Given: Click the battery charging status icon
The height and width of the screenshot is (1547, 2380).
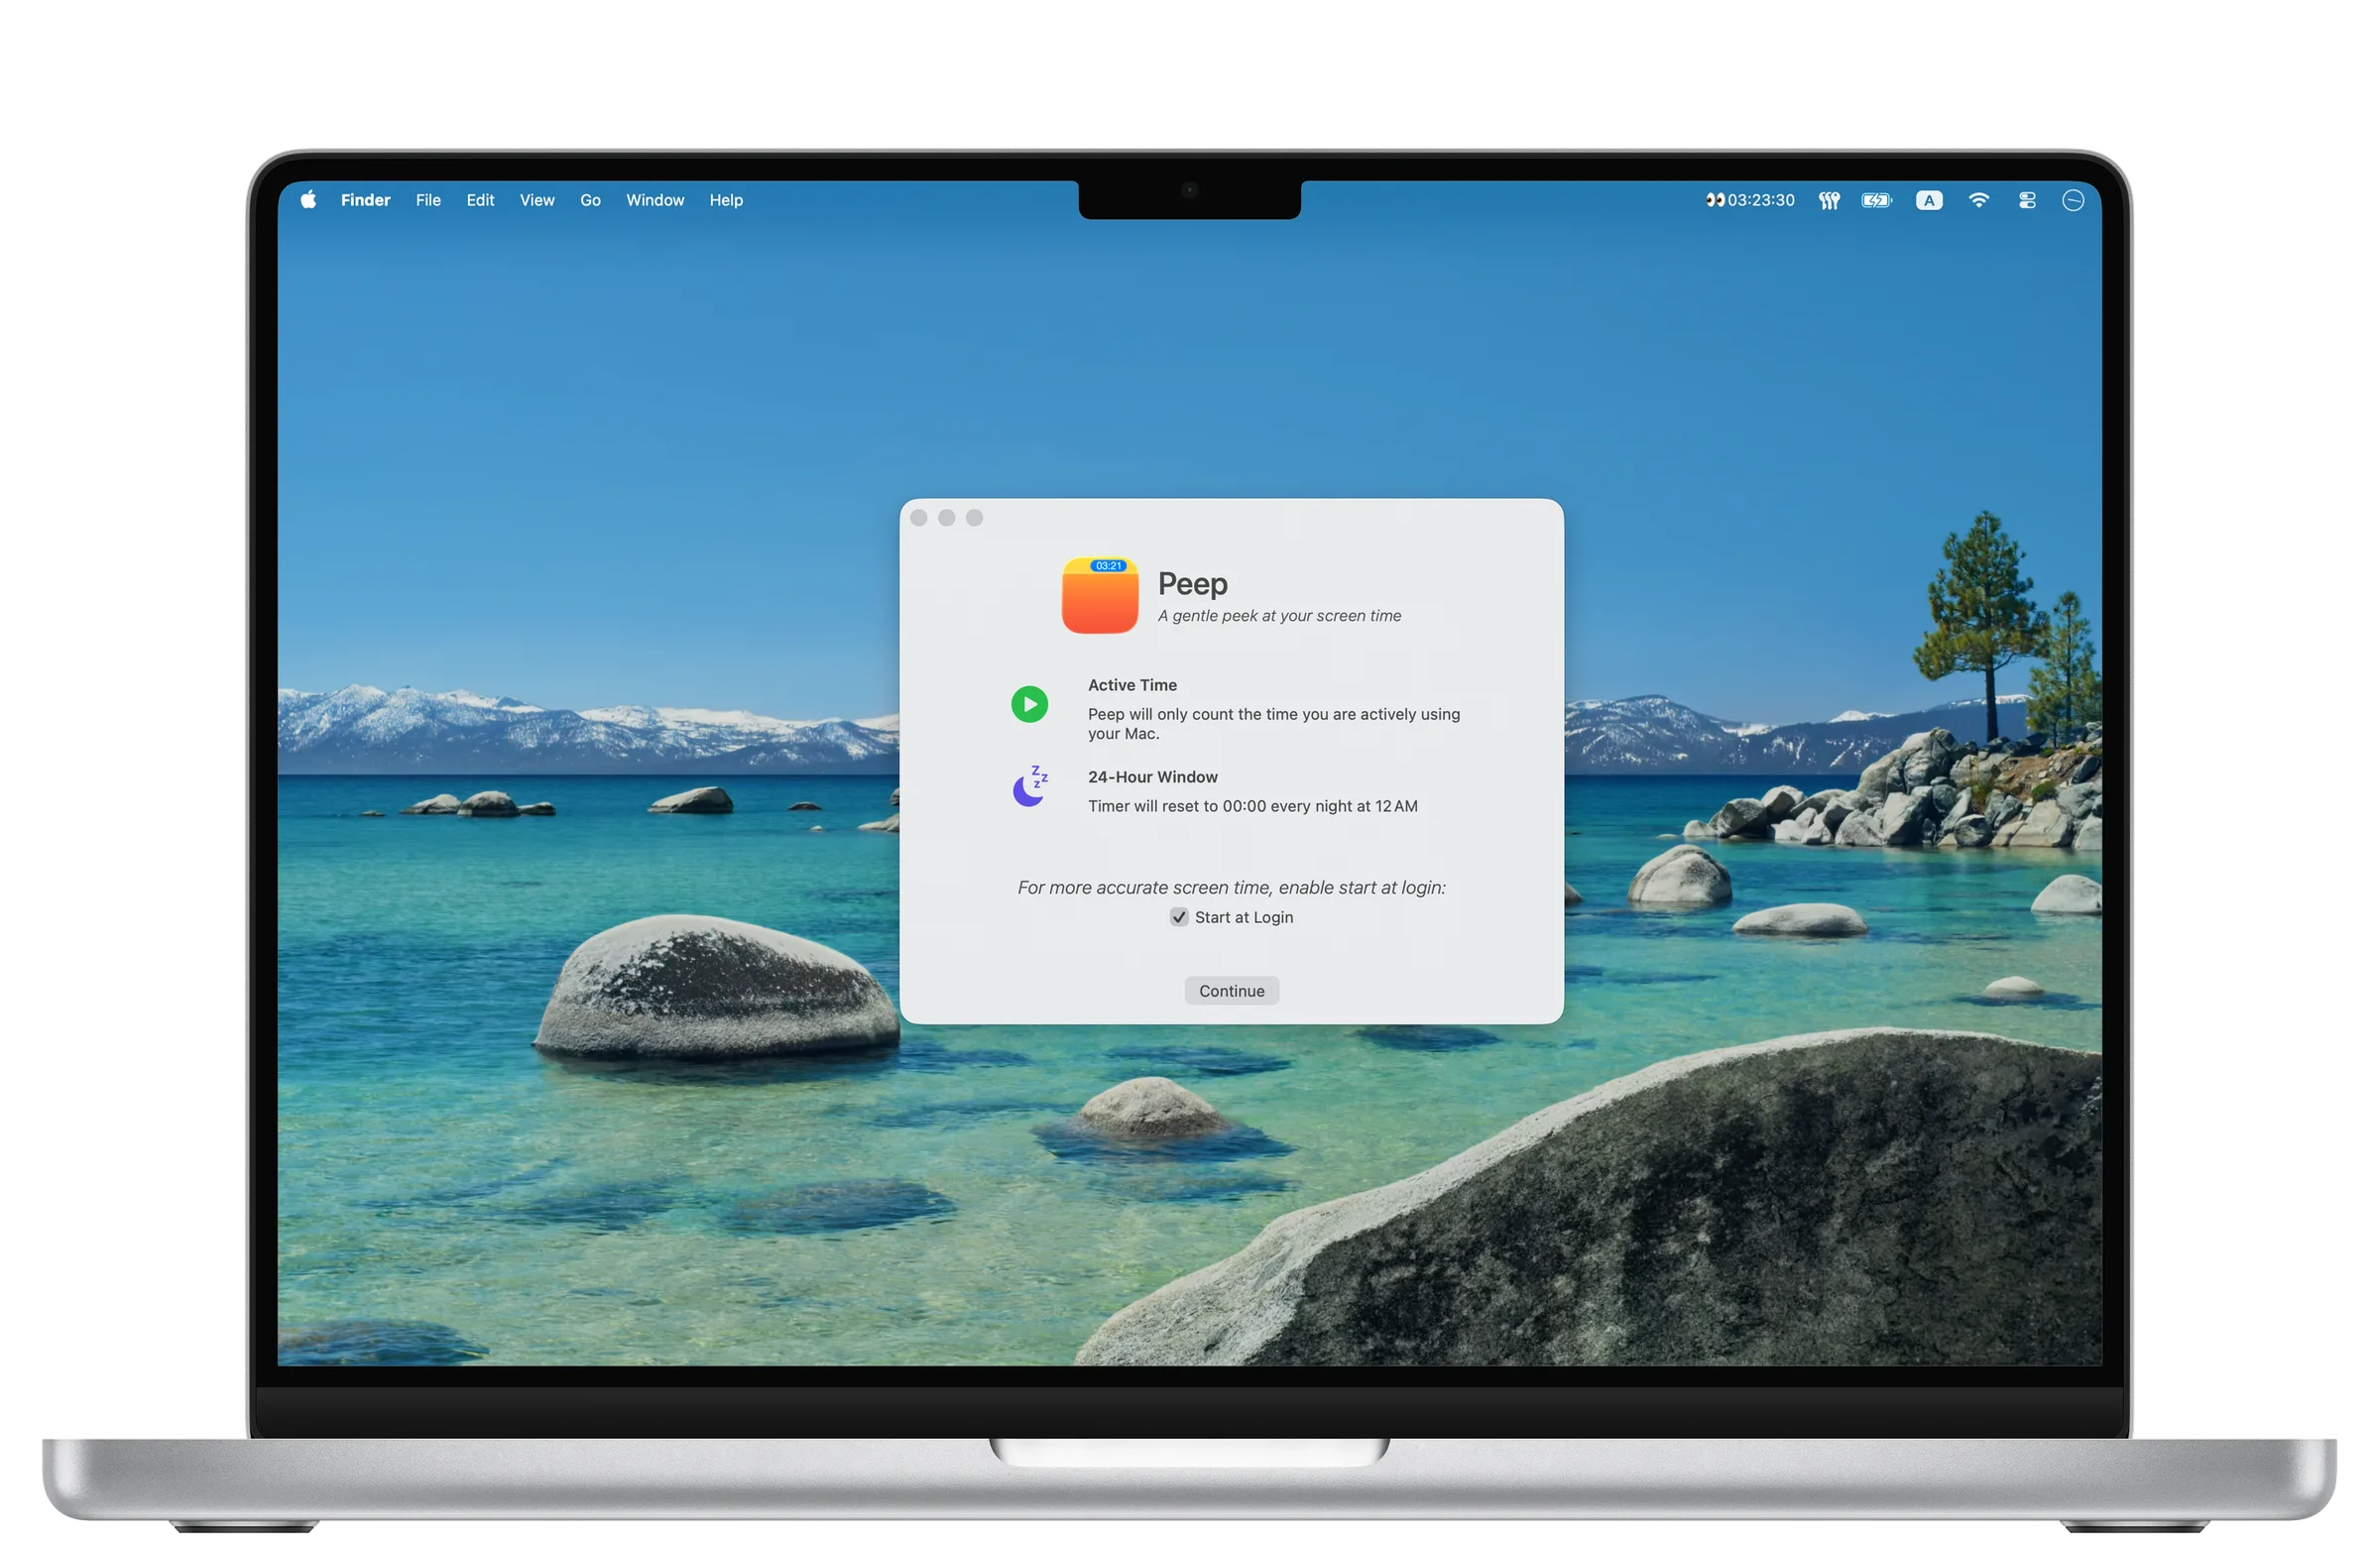Looking at the screenshot, I should coord(1876,201).
